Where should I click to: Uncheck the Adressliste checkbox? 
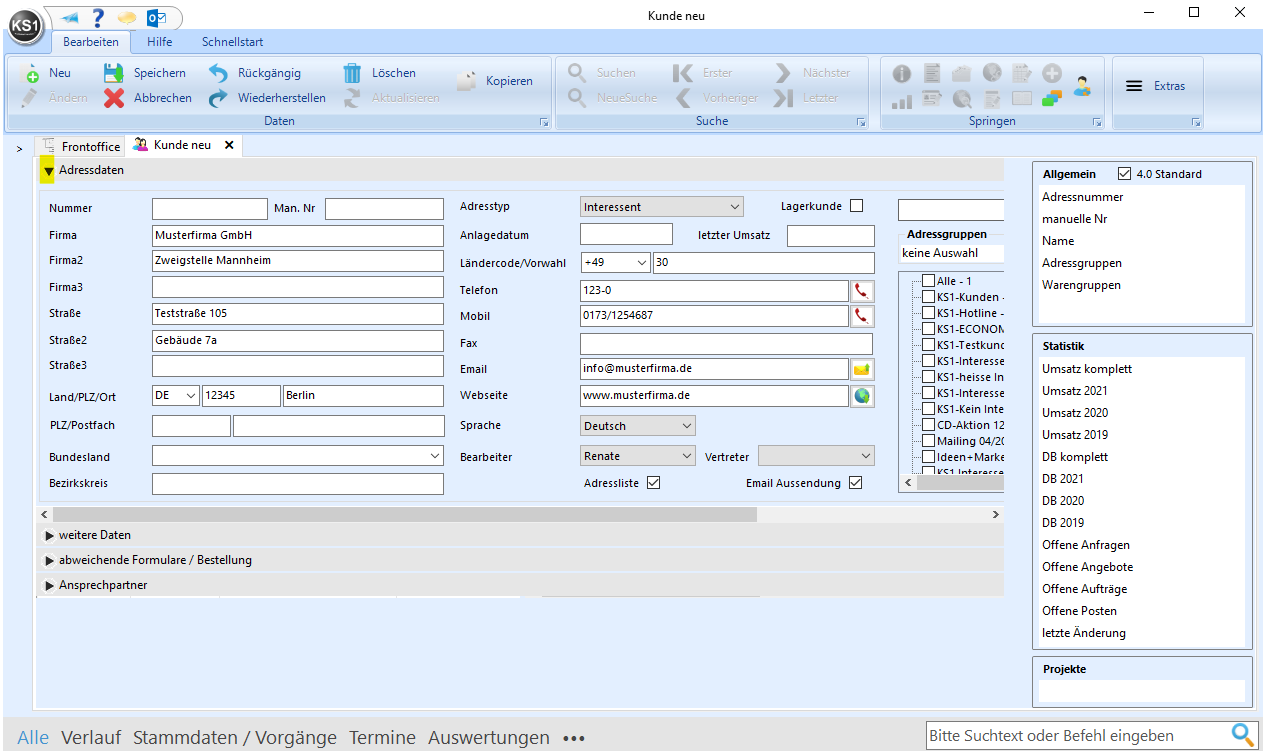(654, 483)
